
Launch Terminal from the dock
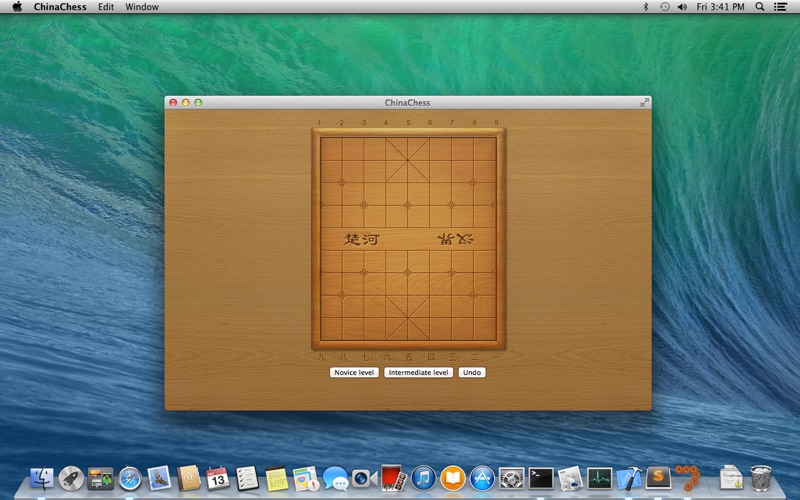click(x=541, y=479)
